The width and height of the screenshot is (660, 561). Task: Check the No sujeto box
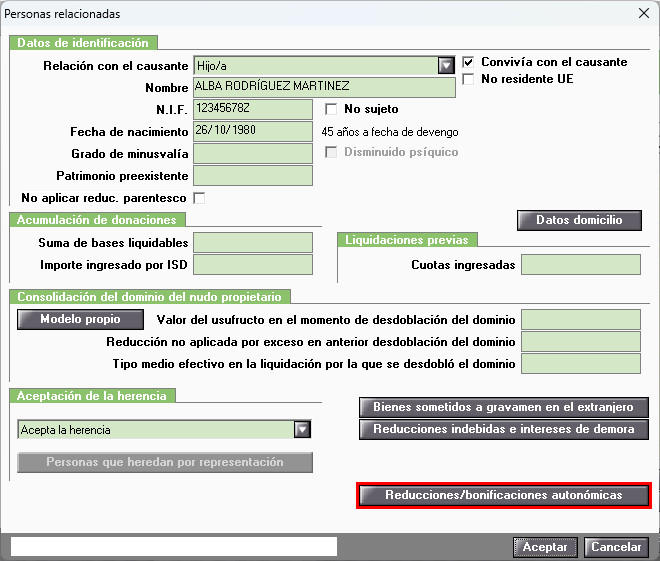click(x=331, y=109)
